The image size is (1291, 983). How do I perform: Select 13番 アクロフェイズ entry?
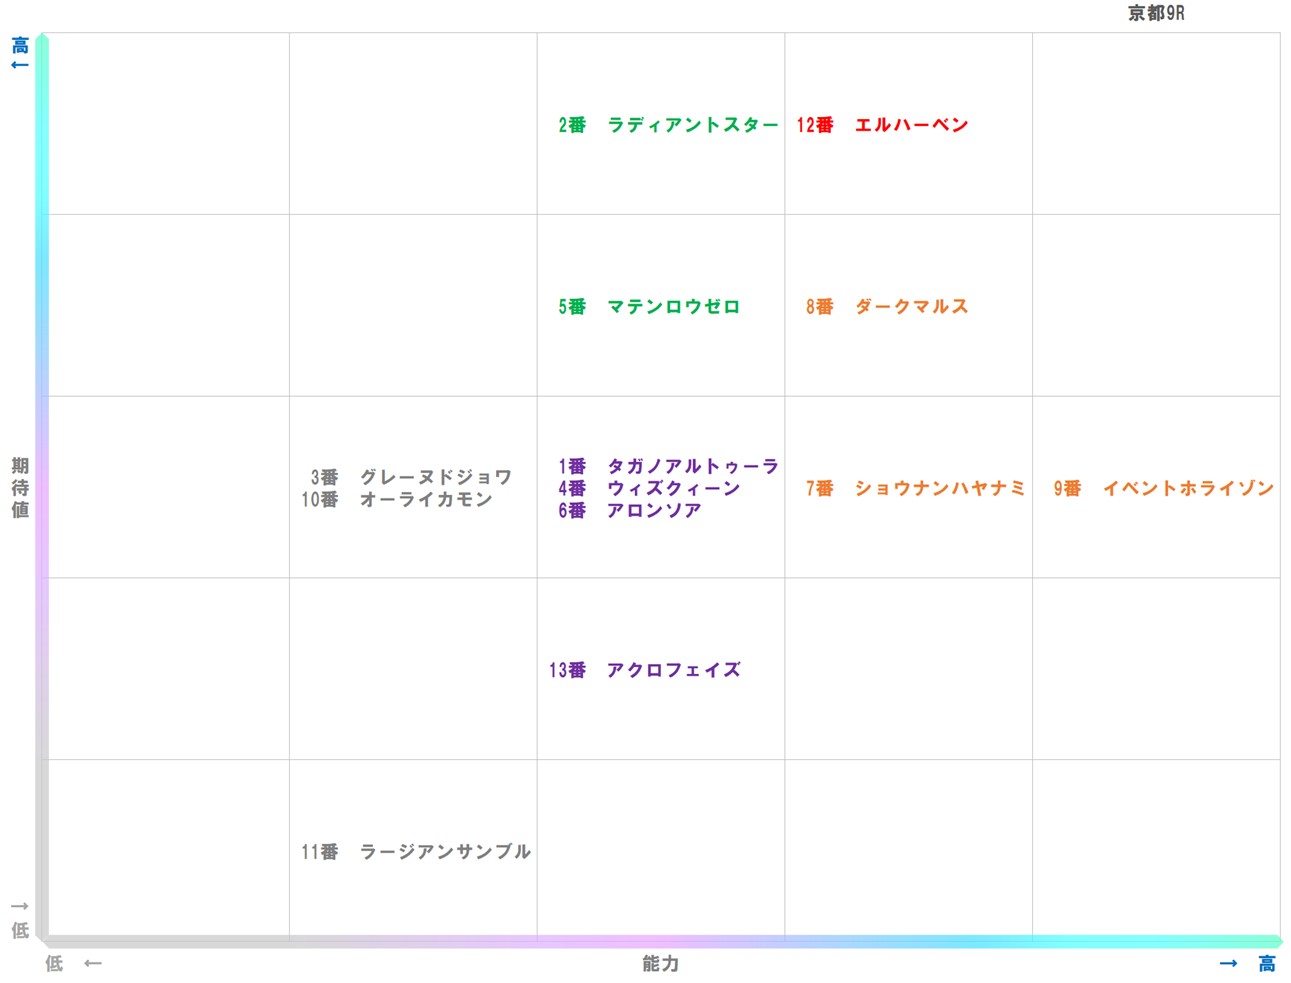pos(645,670)
